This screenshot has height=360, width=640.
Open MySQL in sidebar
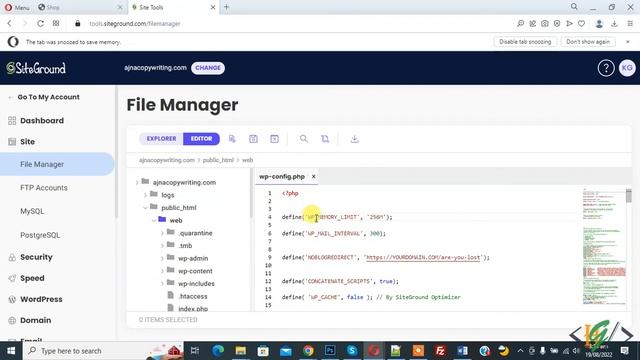[x=32, y=211]
